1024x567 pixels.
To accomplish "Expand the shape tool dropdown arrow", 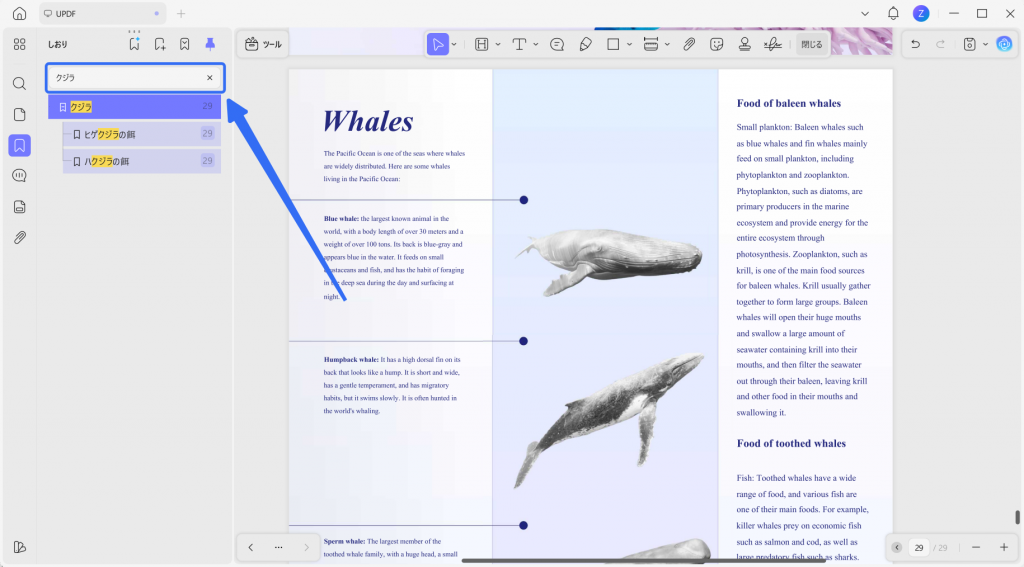I will click(630, 44).
